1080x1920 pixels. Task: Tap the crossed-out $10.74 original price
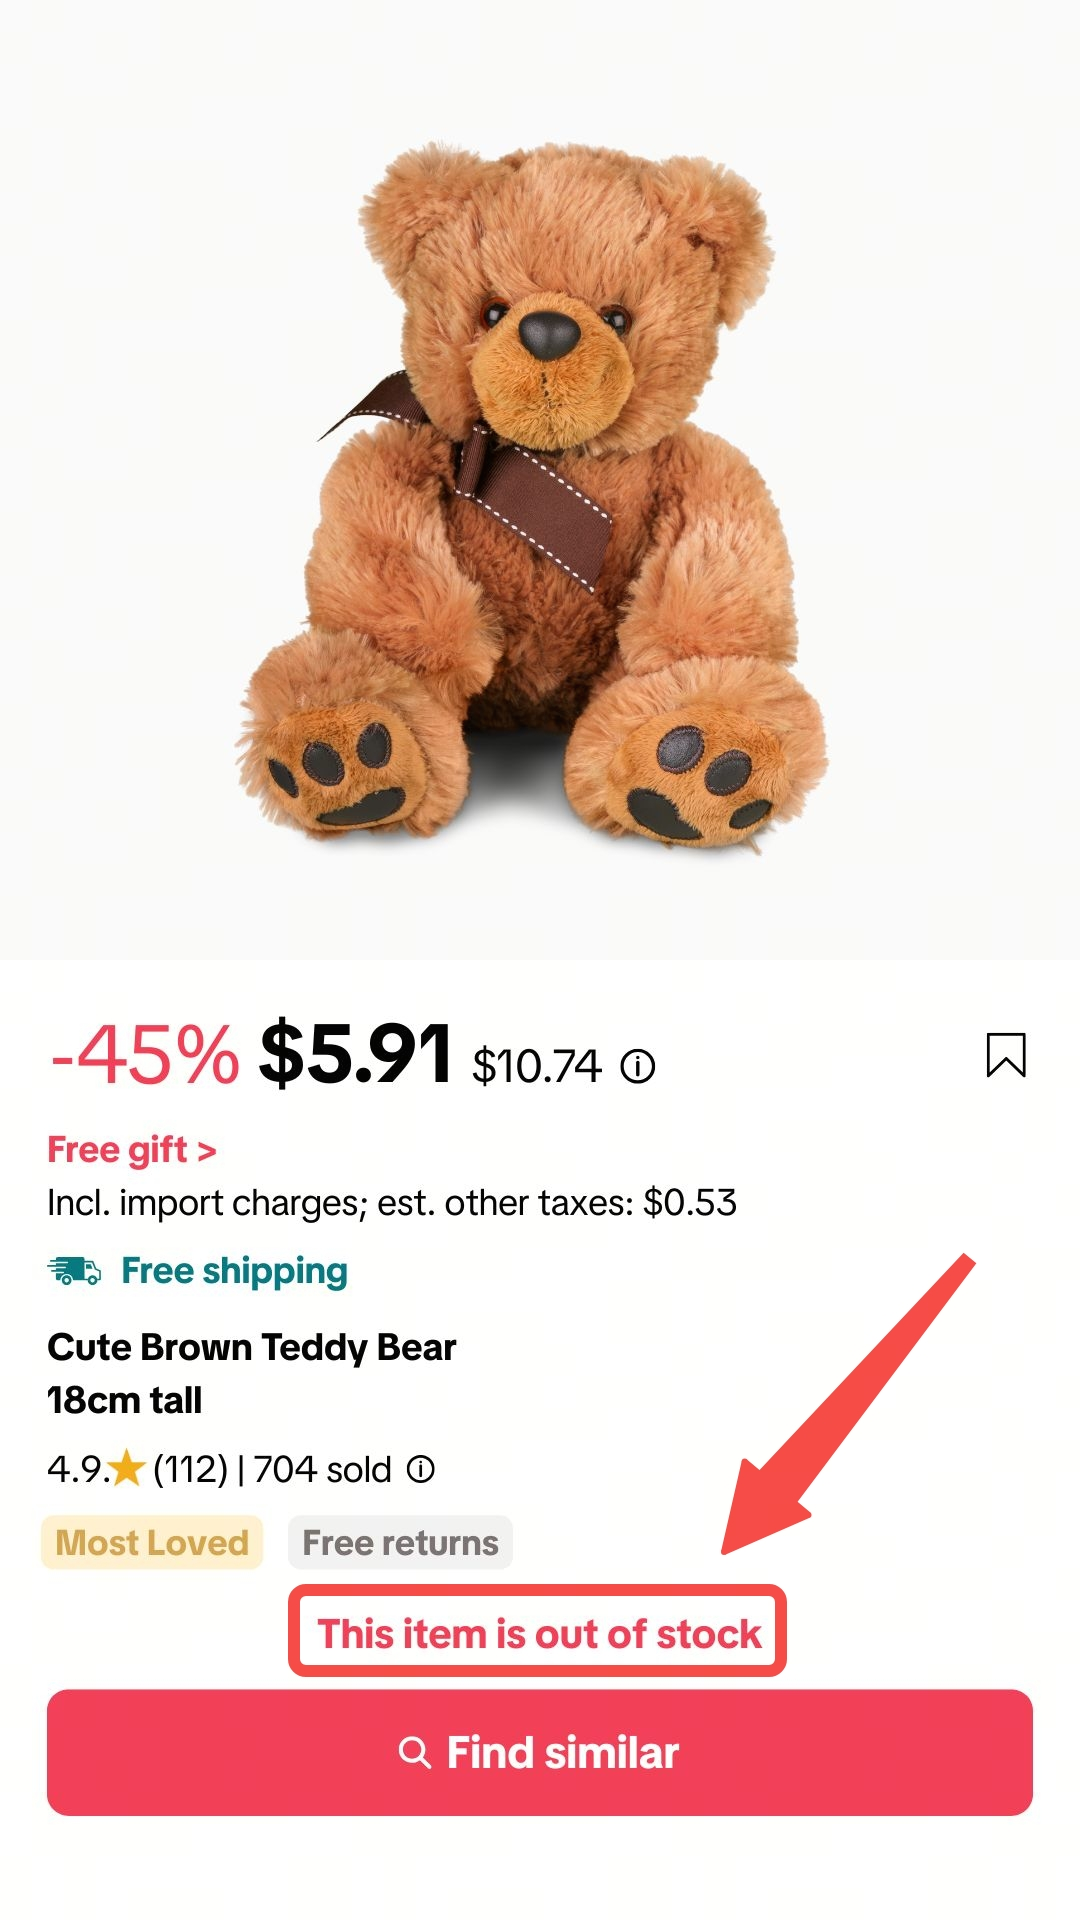click(x=537, y=1067)
